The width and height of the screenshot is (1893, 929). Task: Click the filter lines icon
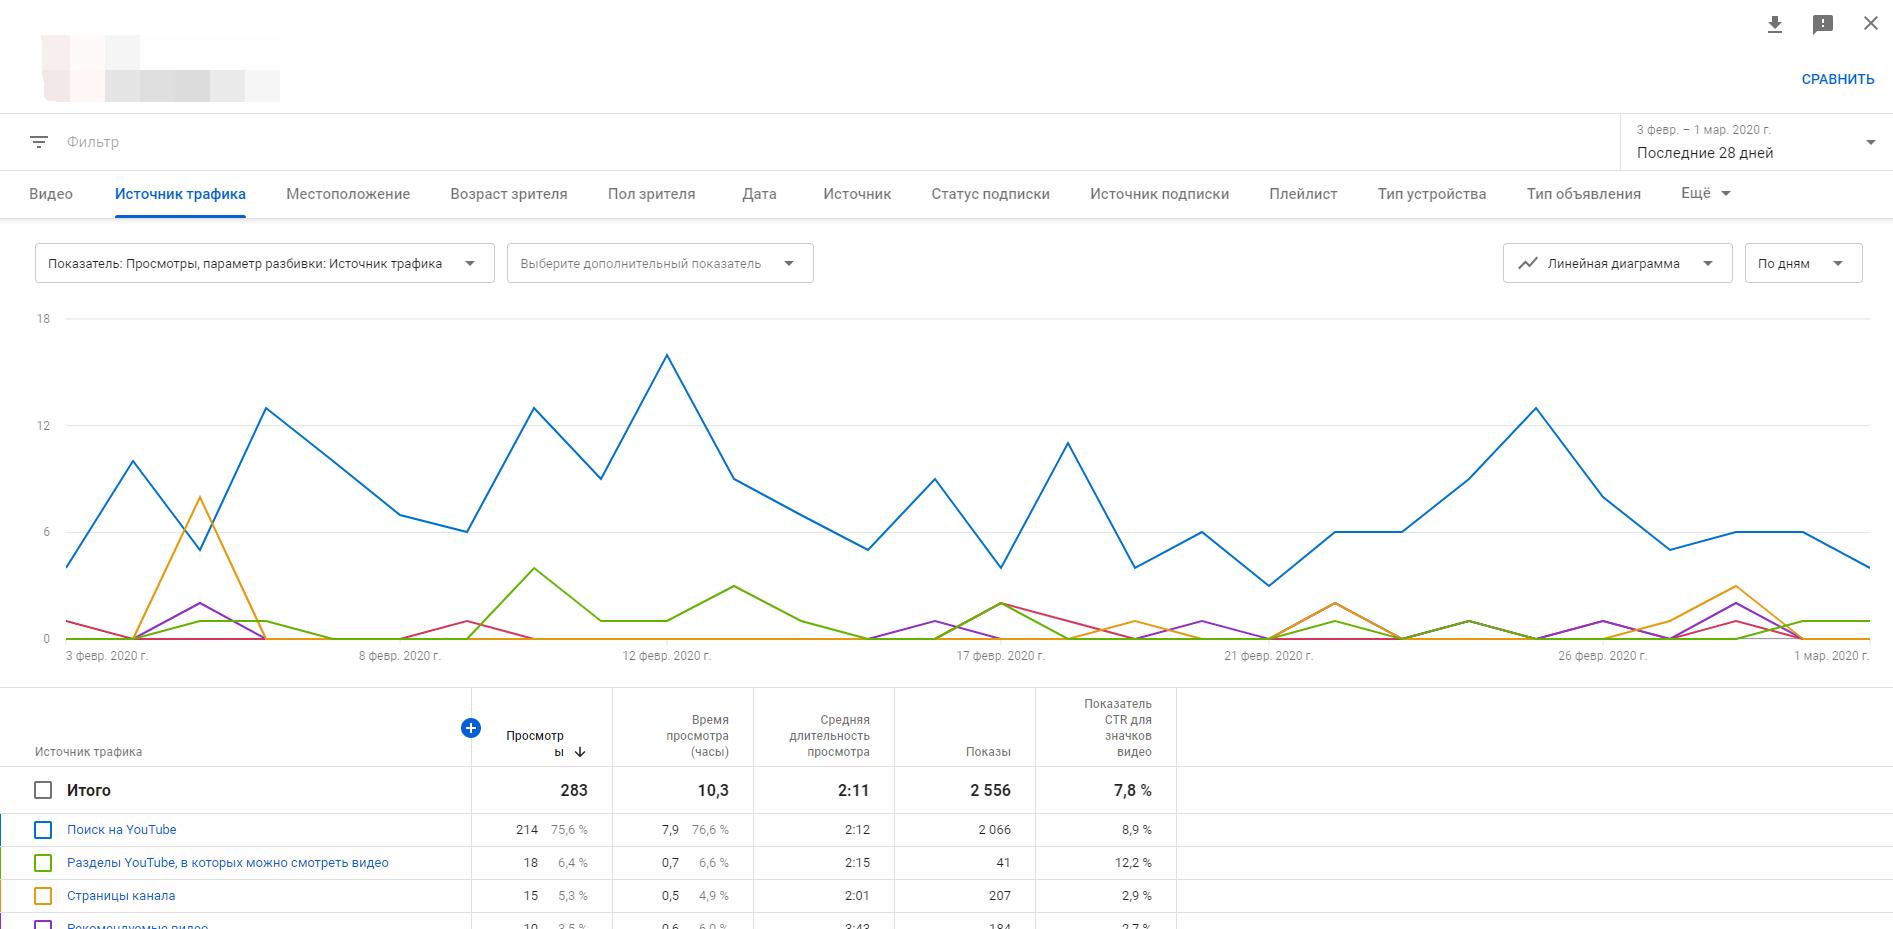pos(39,142)
